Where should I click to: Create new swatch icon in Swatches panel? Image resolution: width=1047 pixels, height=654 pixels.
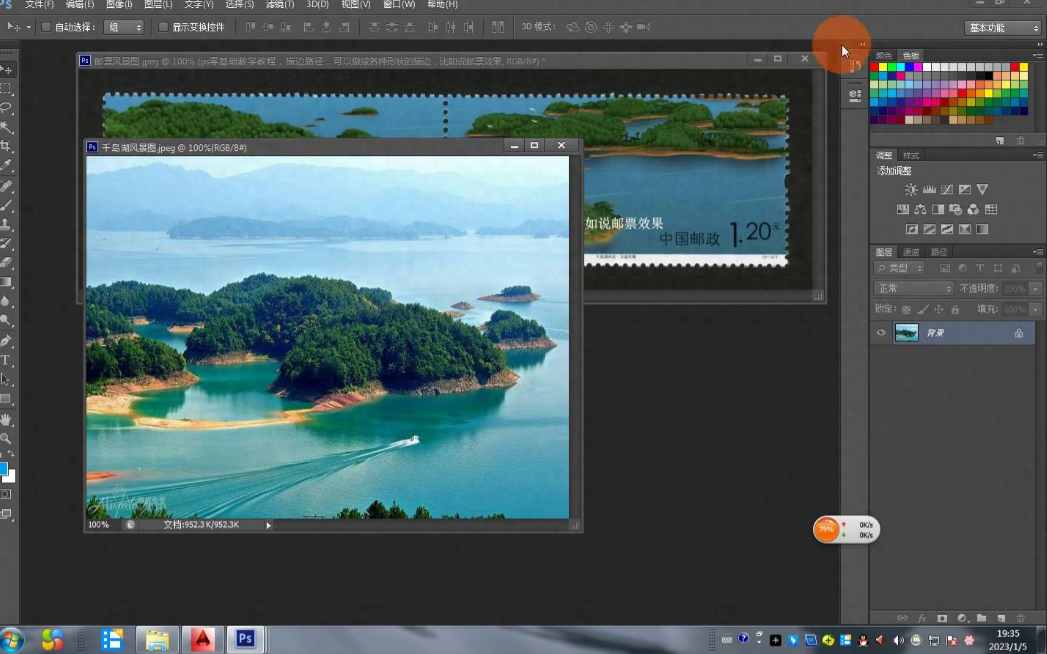click(1000, 141)
